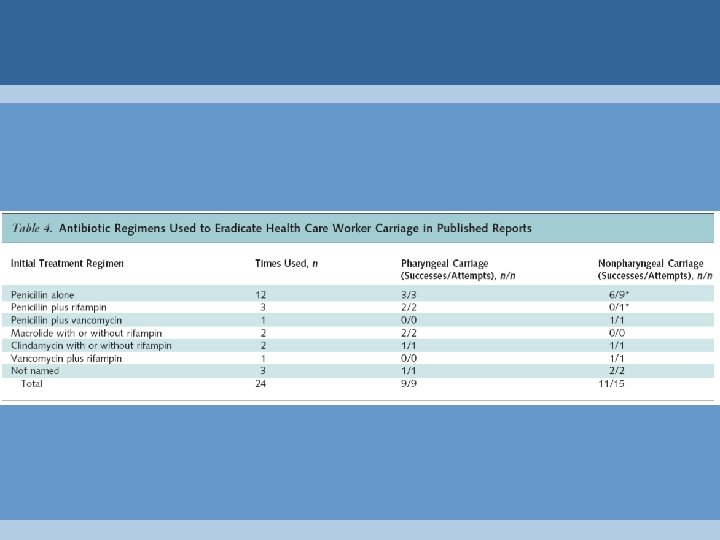Click the Vancomycin plus rifampin row label

pos(66,358)
